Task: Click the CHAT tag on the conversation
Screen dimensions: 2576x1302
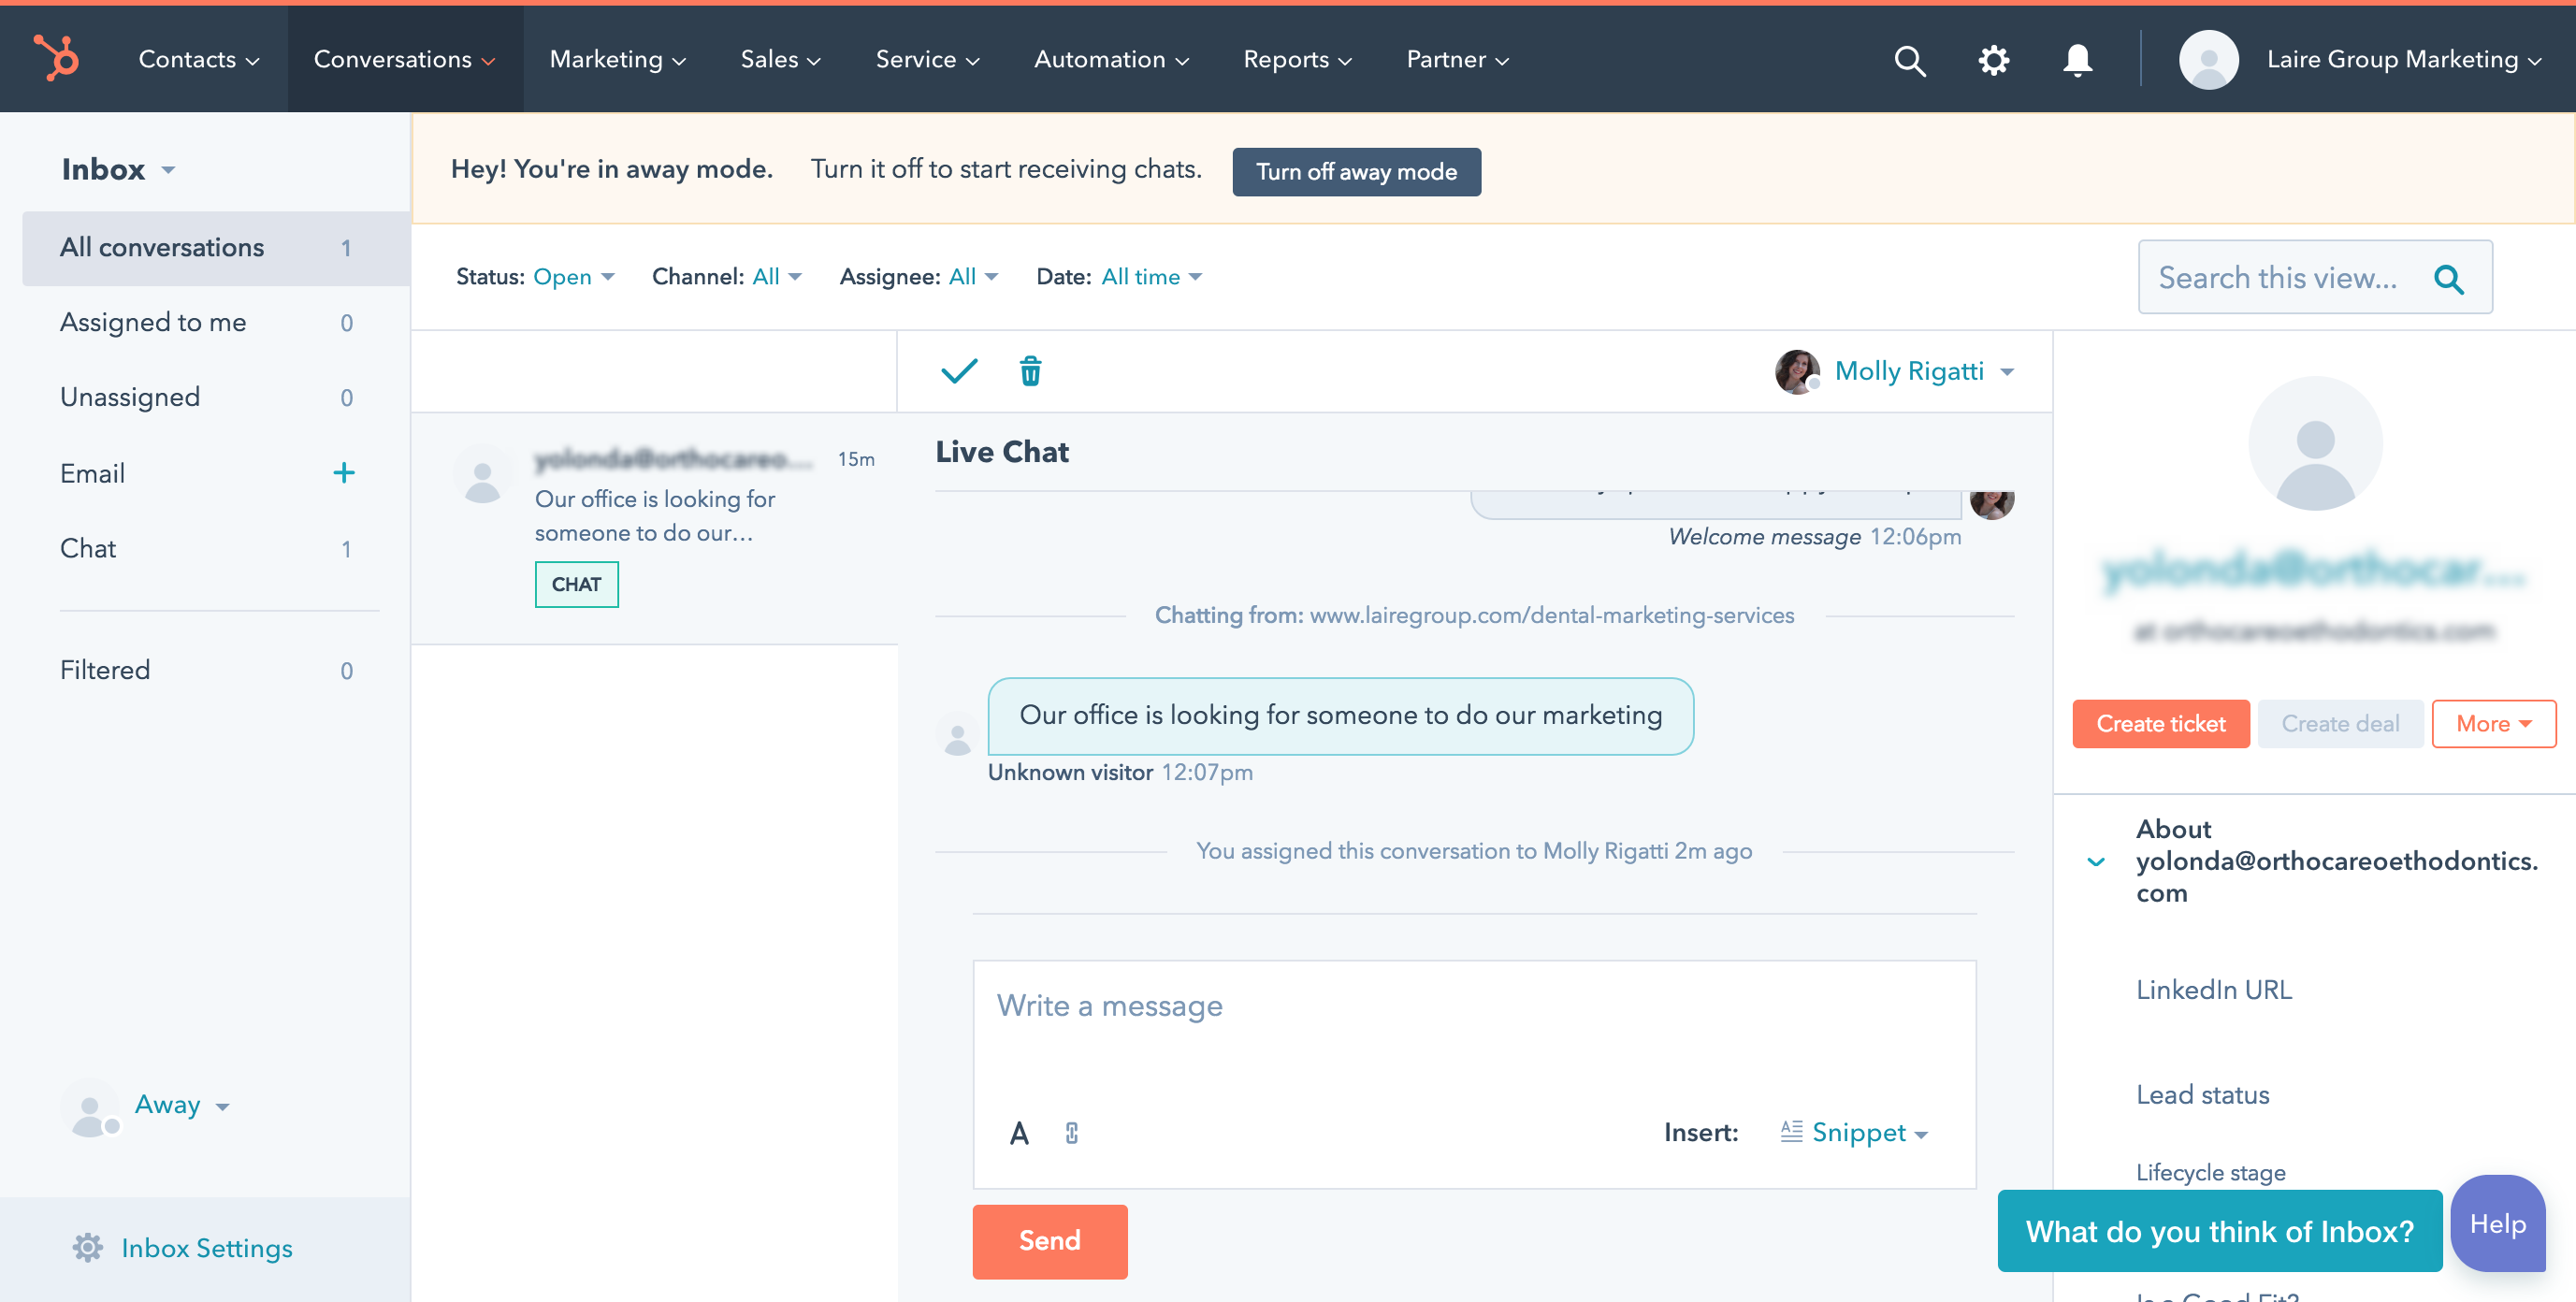Action: [x=576, y=584]
